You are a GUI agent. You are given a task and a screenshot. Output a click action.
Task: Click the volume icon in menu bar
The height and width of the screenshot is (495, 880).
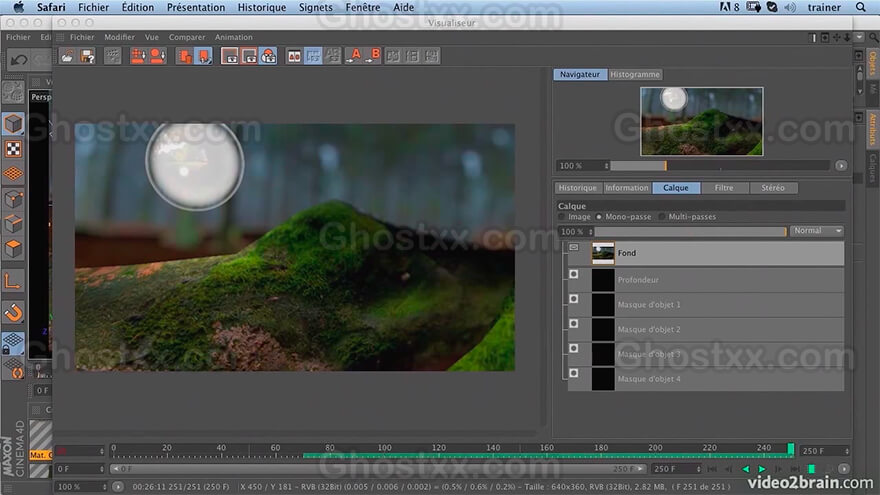point(790,7)
